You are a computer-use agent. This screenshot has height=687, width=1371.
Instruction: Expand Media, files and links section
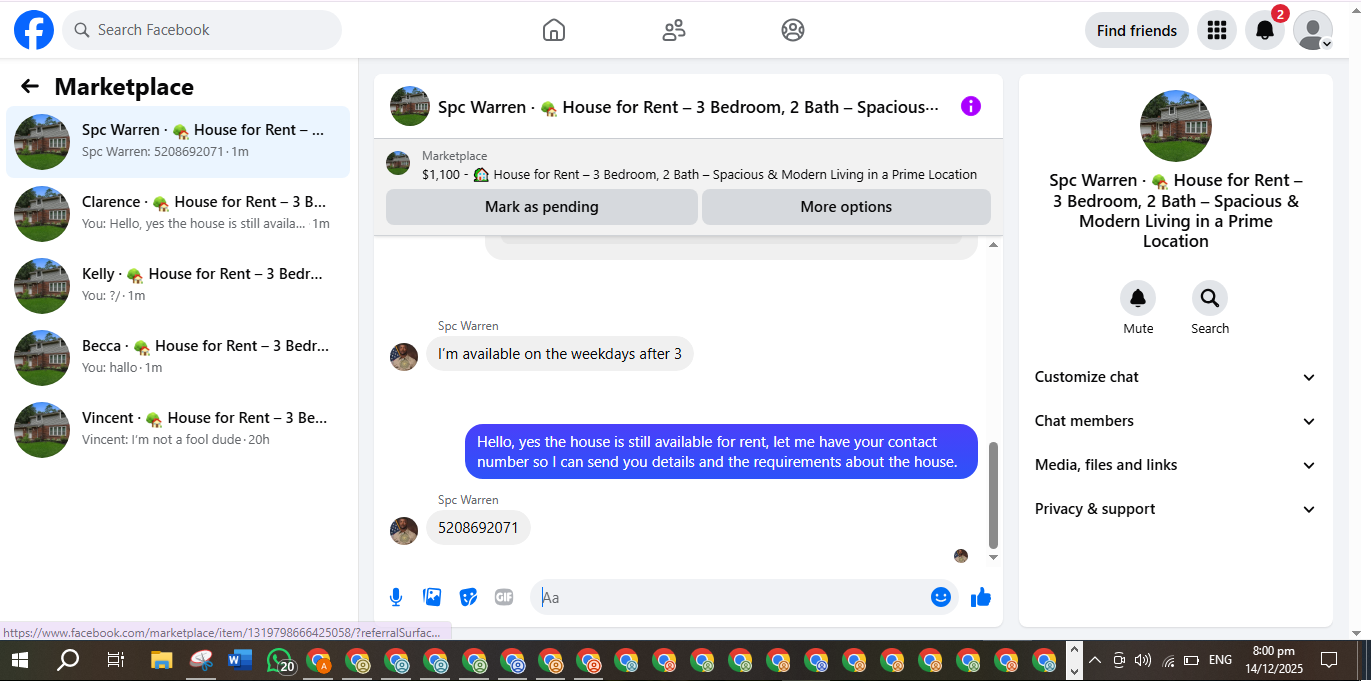tap(1176, 465)
